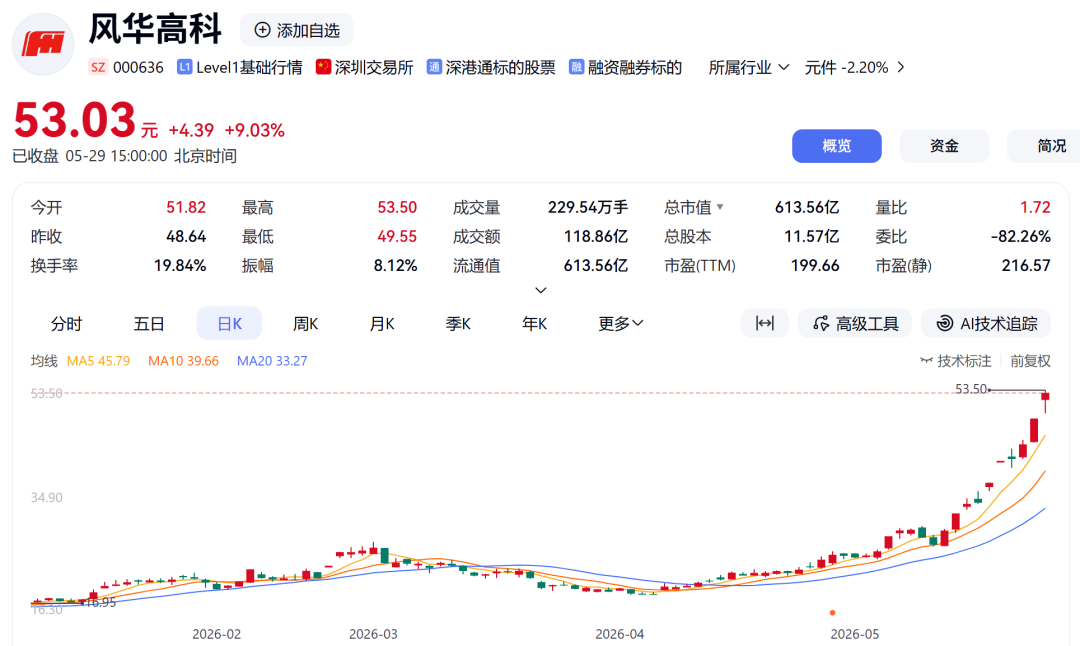The image size is (1080, 646).
Task: Toggle 技术标注 chart annotations
Action: [x=956, y=360]
